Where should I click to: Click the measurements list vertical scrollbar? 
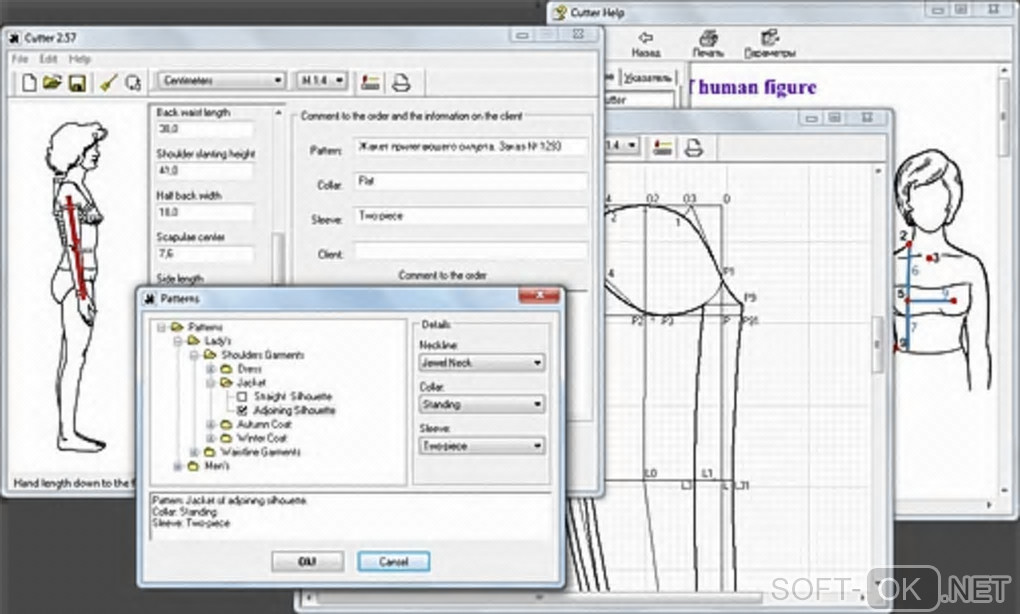coord(278,195)
